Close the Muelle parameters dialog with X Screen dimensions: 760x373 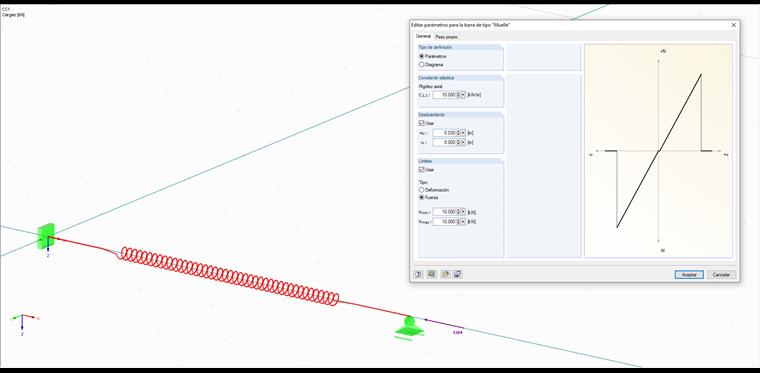733,25
